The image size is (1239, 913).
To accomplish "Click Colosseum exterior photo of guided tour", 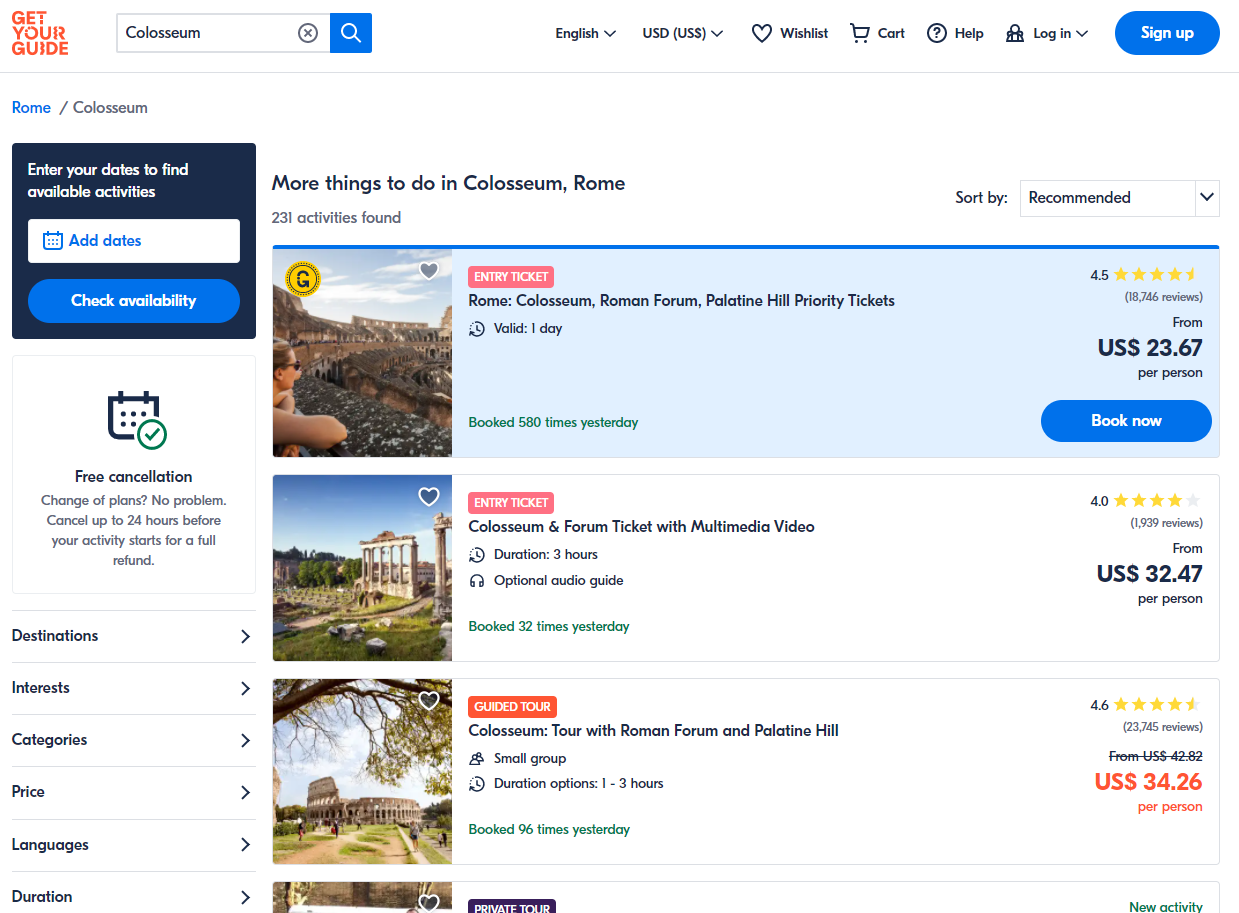I will pyautogui.click(x=362, y=772).
